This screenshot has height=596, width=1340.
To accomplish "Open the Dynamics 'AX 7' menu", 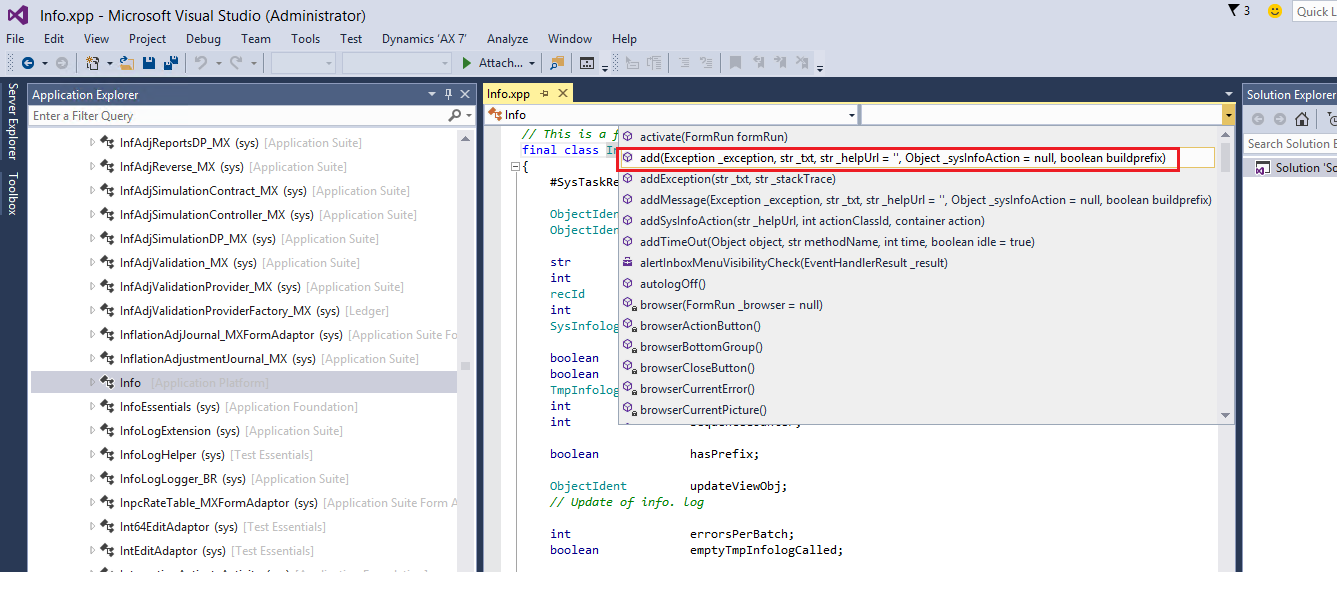I will [423, 39].
